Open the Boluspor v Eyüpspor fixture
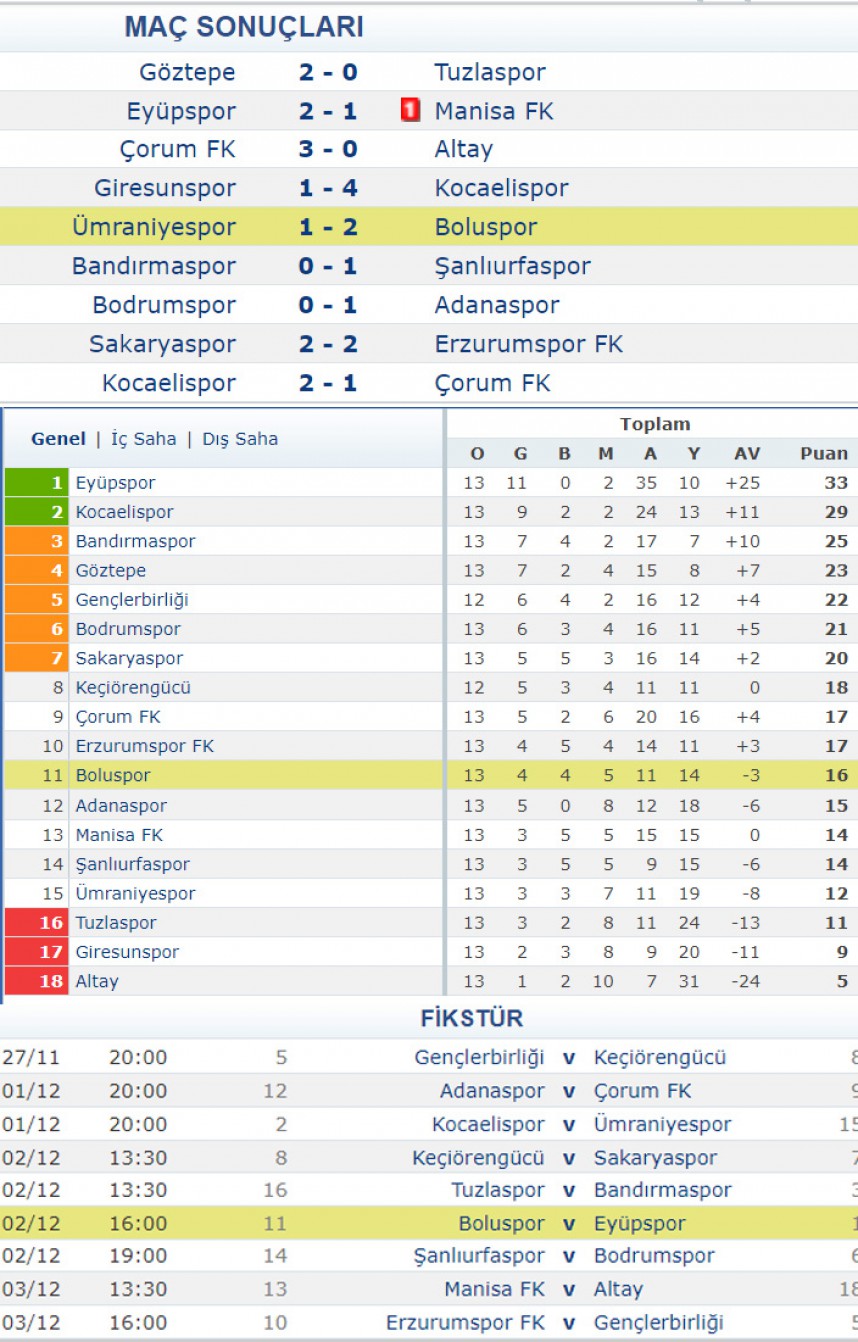The image size is (858, 1342). coord(429,1223)
